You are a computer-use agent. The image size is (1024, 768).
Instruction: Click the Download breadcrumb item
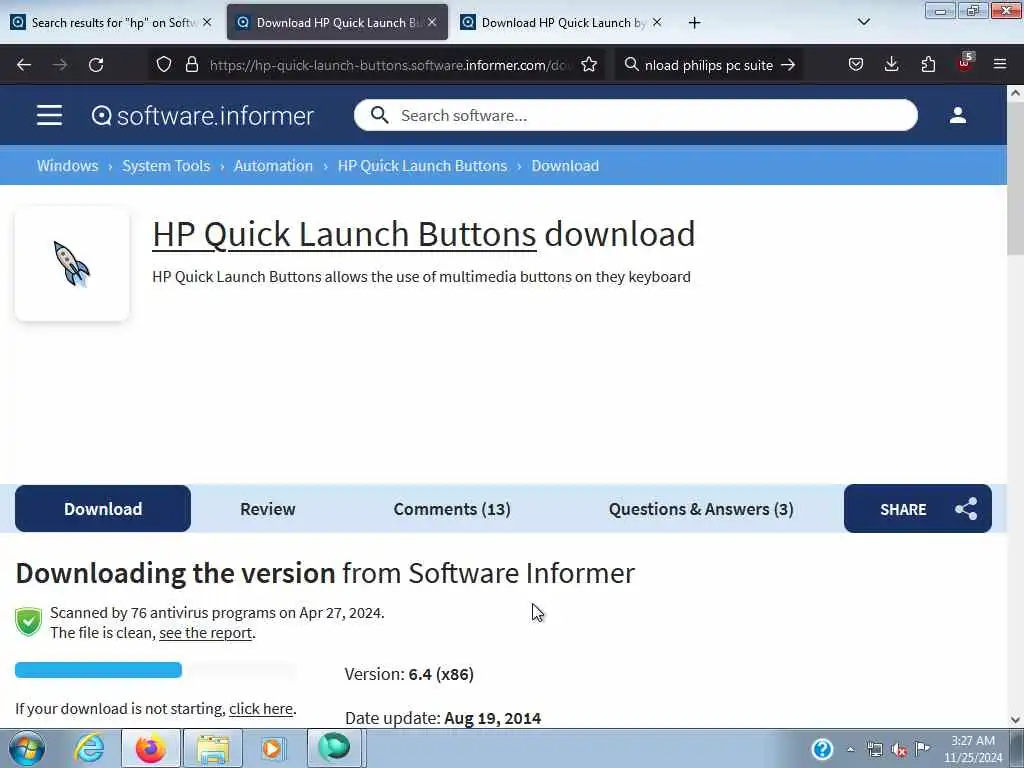[565, 166]
